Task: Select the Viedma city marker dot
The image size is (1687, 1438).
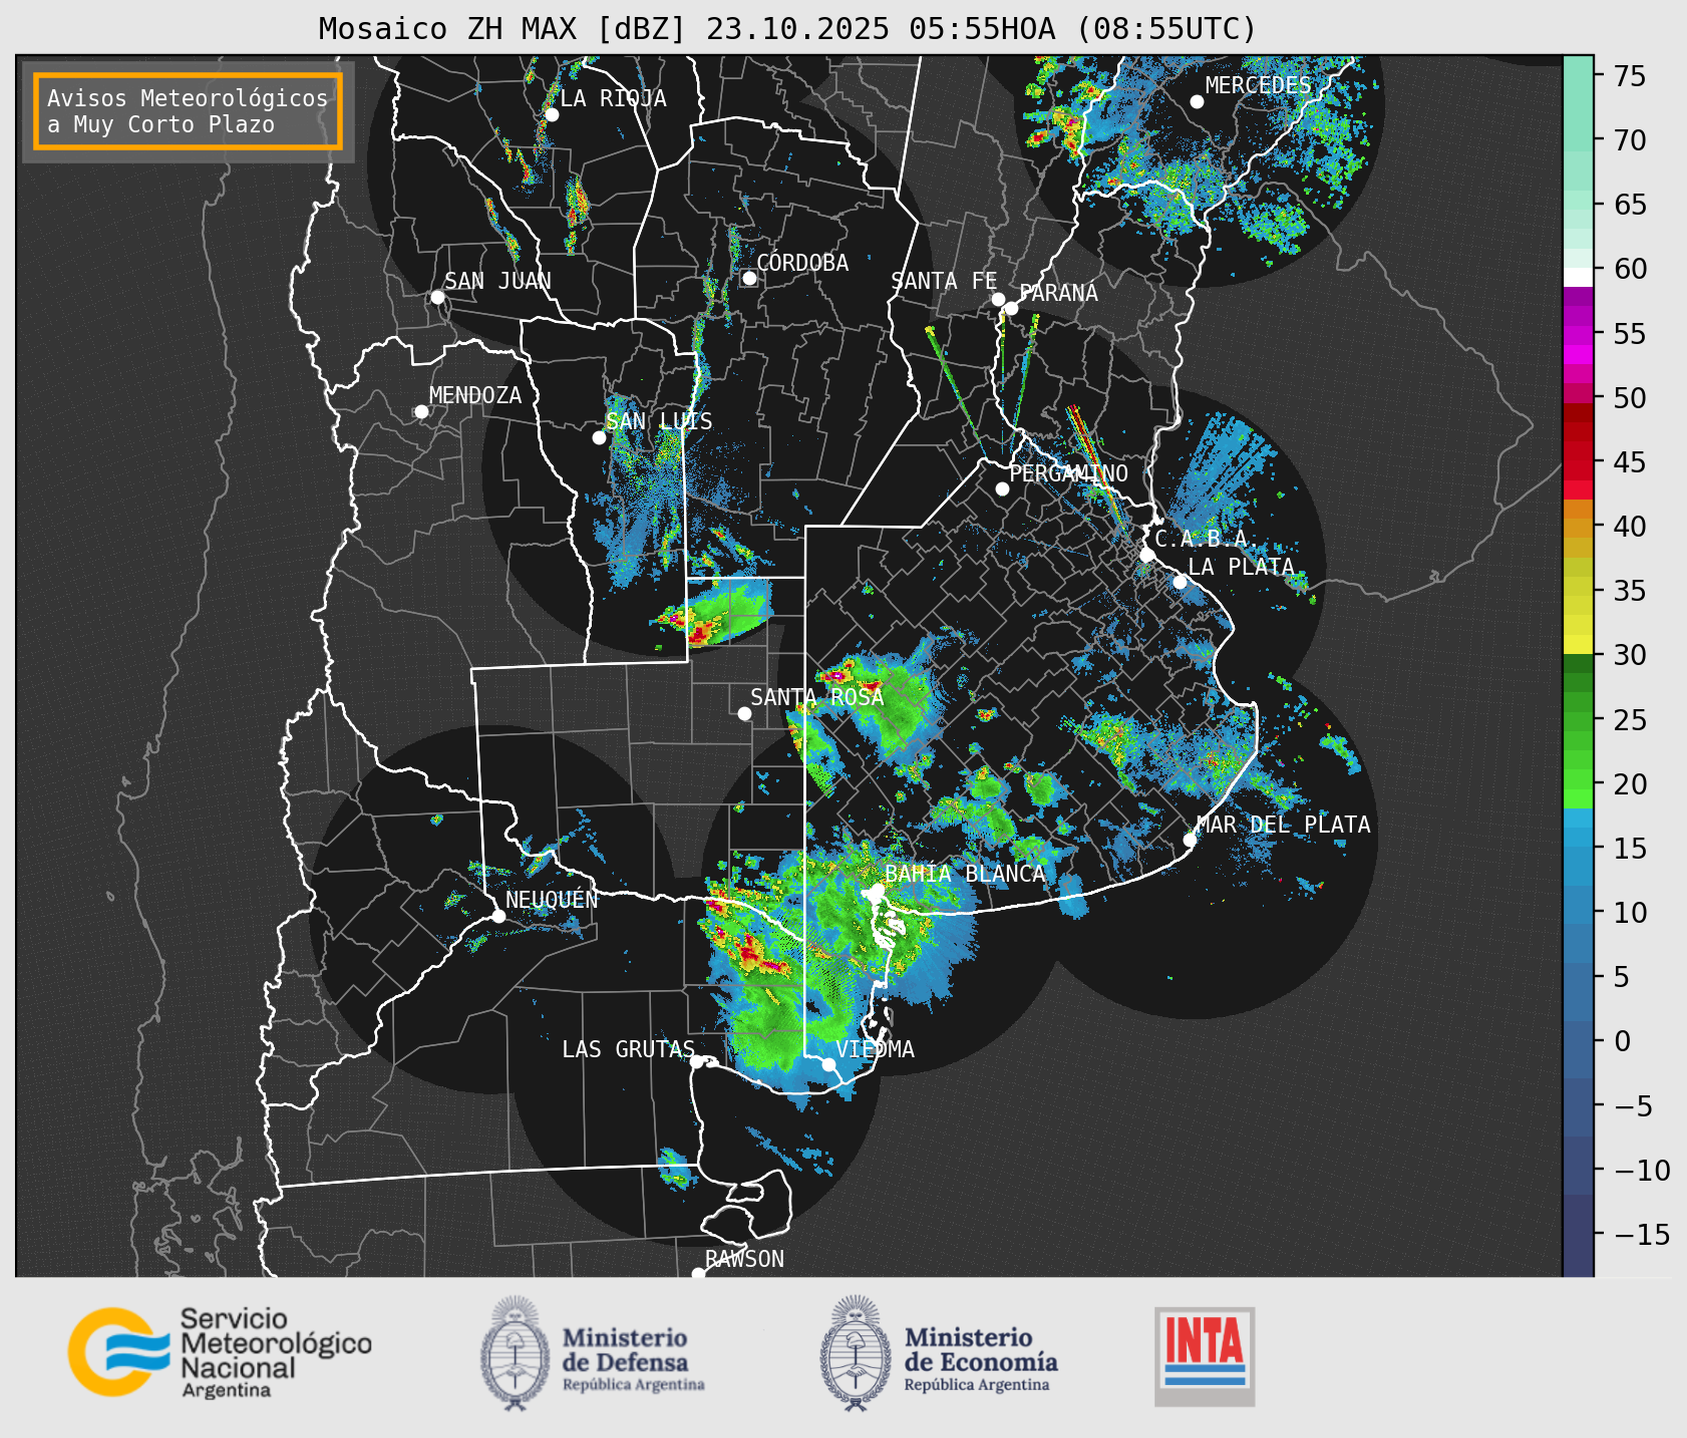Action: pyautogui.click(x=828, y=1064)
